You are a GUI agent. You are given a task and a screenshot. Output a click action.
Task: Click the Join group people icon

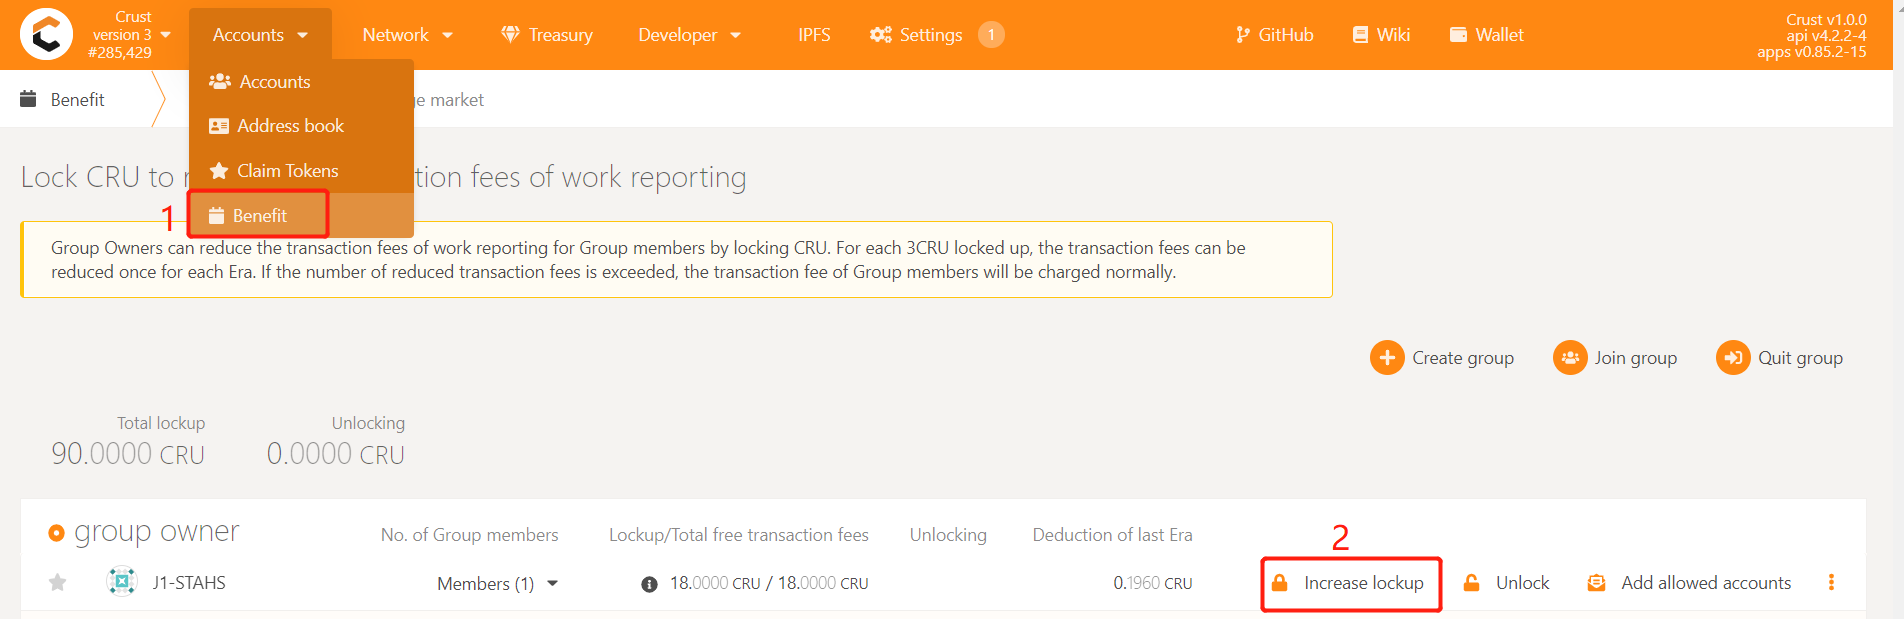1570,358
